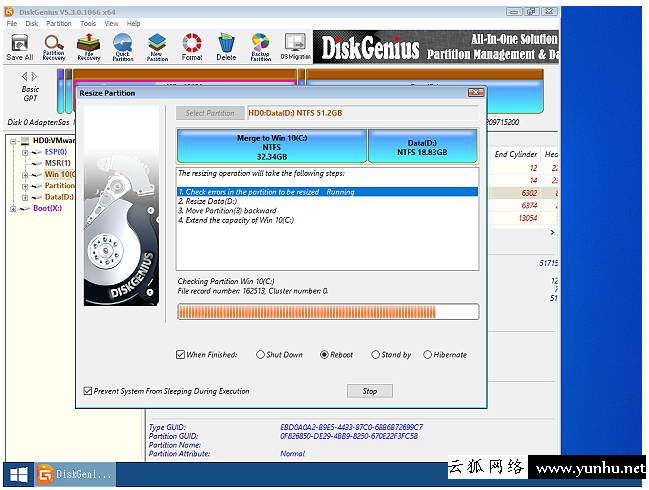Select Boot(X:) in the disk tree

coord(47,208)
